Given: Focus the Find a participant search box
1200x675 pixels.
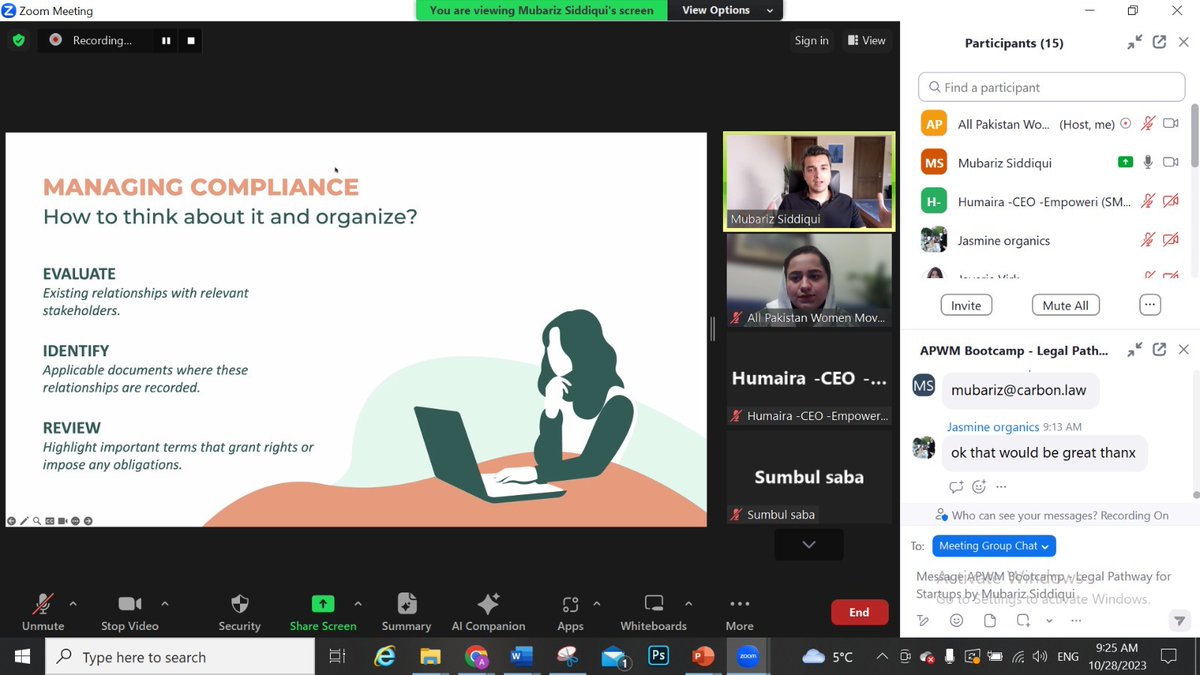Looking at the screenshot, I should point(1052,87).
